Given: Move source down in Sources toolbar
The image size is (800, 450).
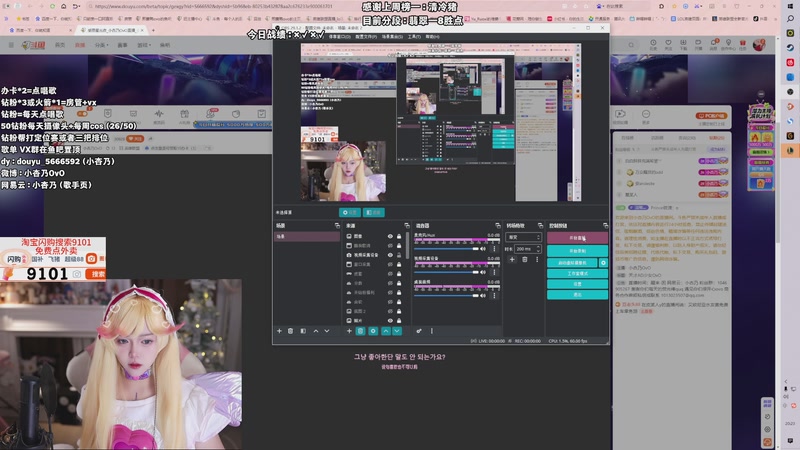Looking at the screenshot, I should (x=397, y=331).
